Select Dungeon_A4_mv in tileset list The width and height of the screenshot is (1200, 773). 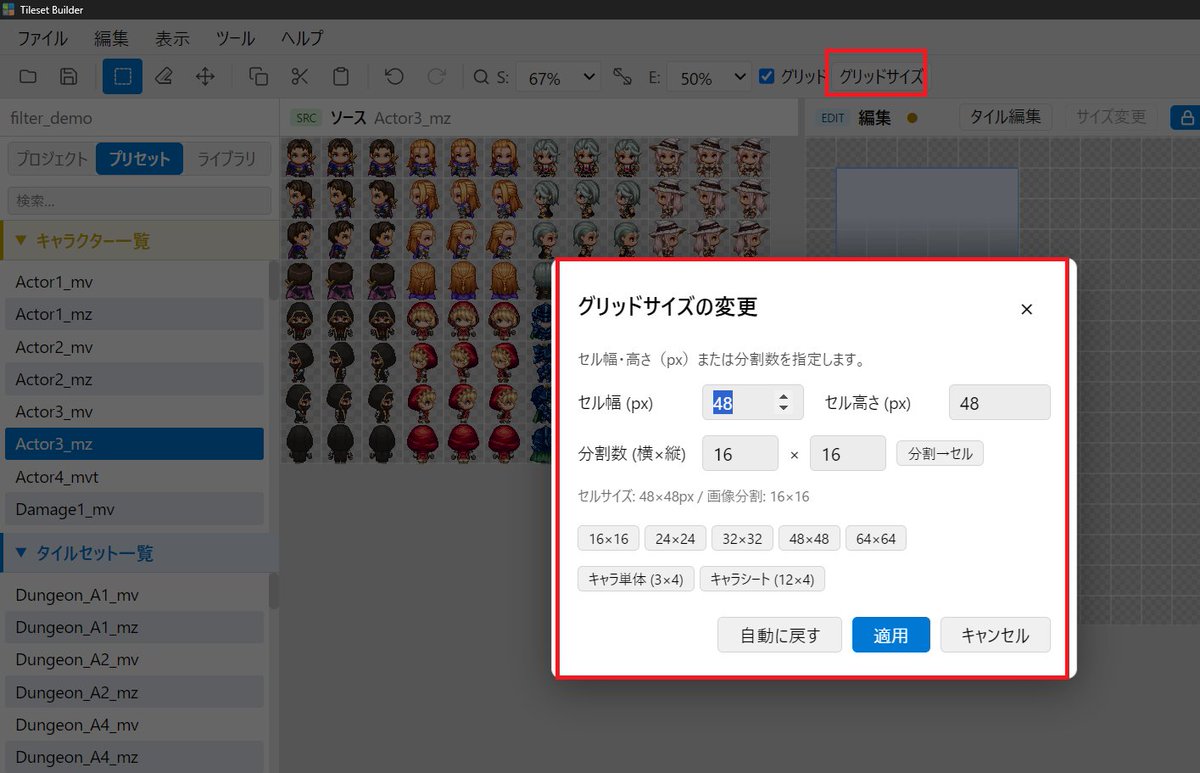click(134, 725)
